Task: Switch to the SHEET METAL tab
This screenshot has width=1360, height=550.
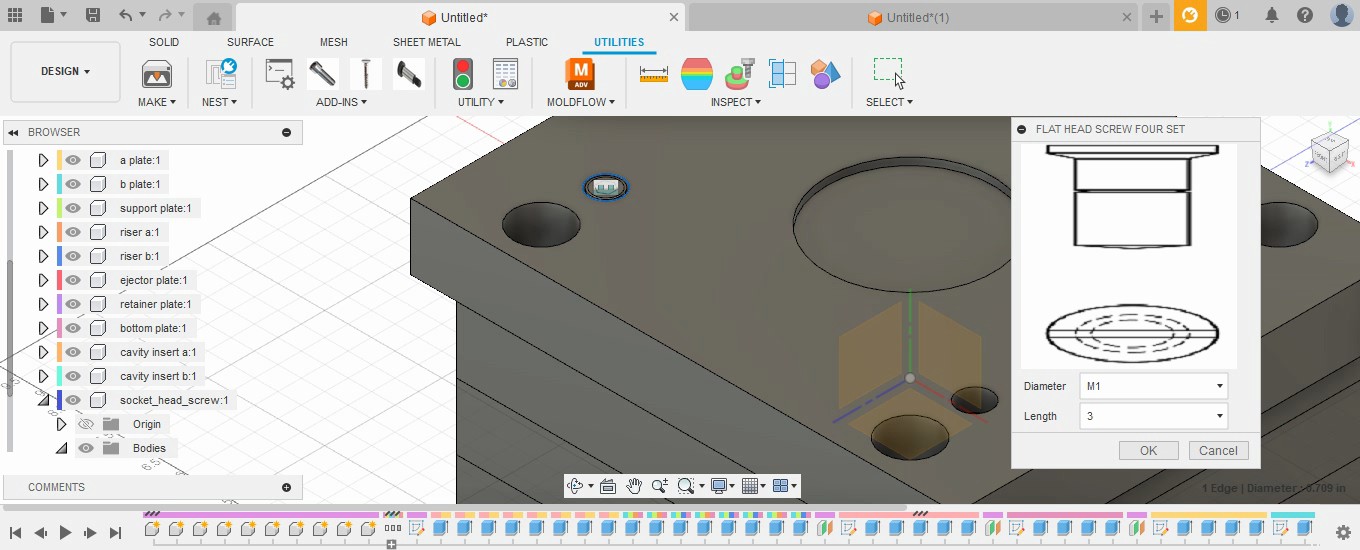Action: pyautogui.click(x=427, y=42)
